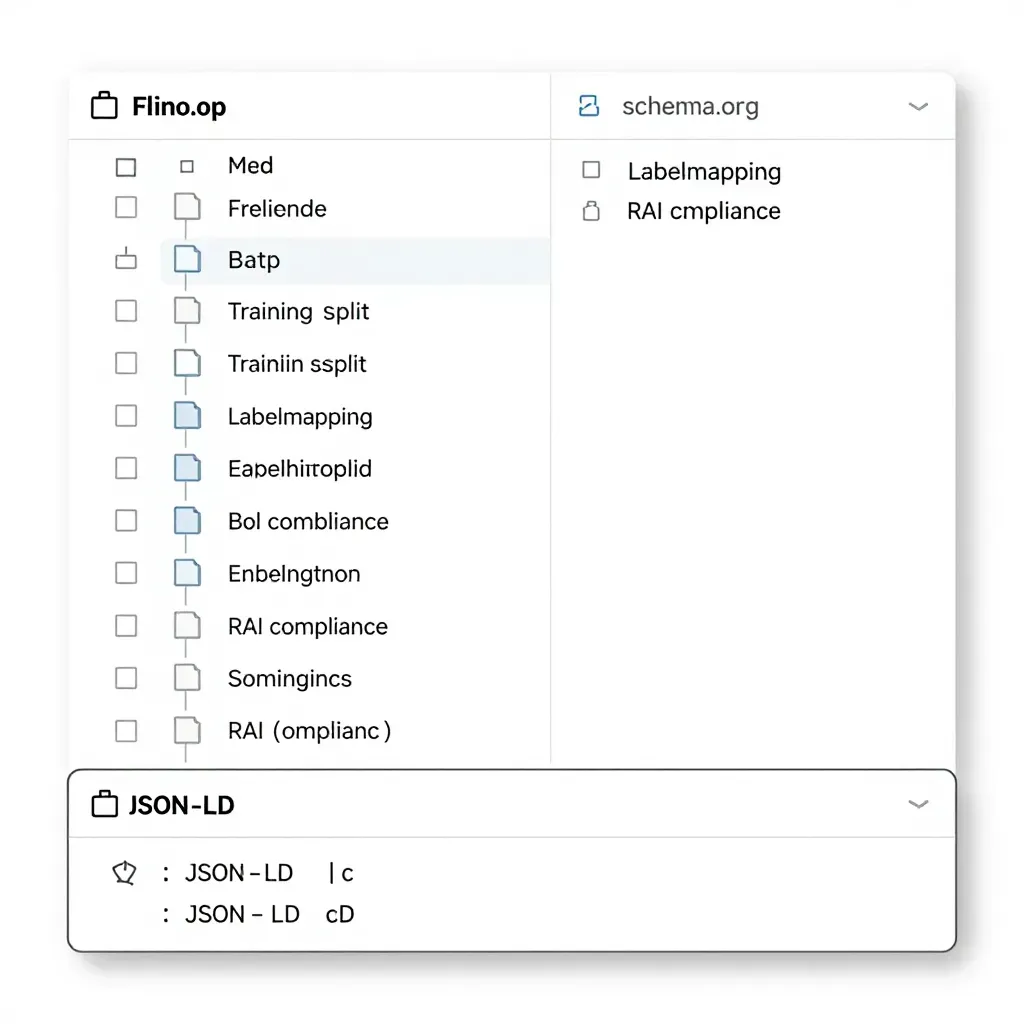Tick the checkbox for Training split
The image size is (1024, 1024).
click(x=126, y=311)
